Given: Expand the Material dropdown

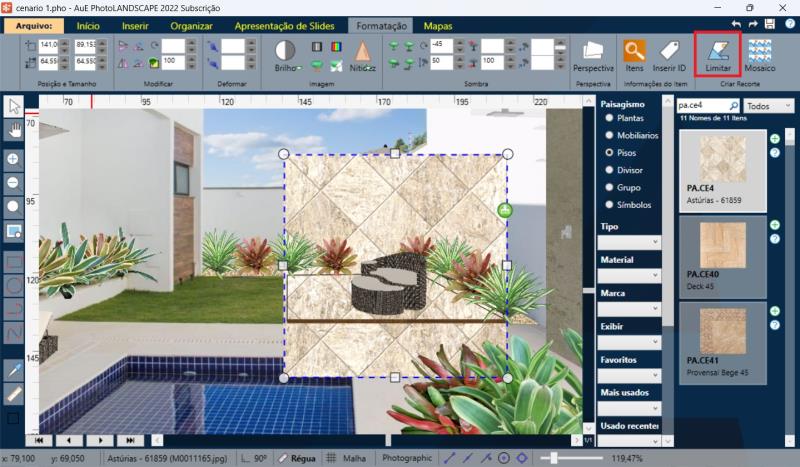Looking at the screenshot, I should [x=630, y=275].
